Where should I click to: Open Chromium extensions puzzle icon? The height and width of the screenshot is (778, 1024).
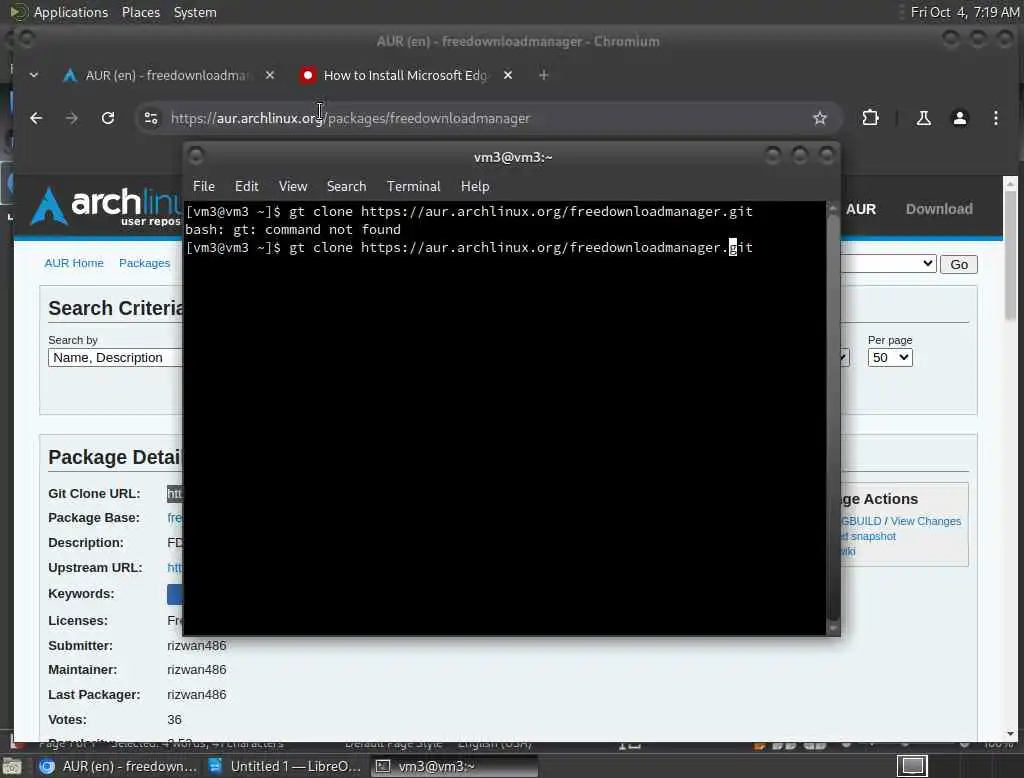coord(870,118)
